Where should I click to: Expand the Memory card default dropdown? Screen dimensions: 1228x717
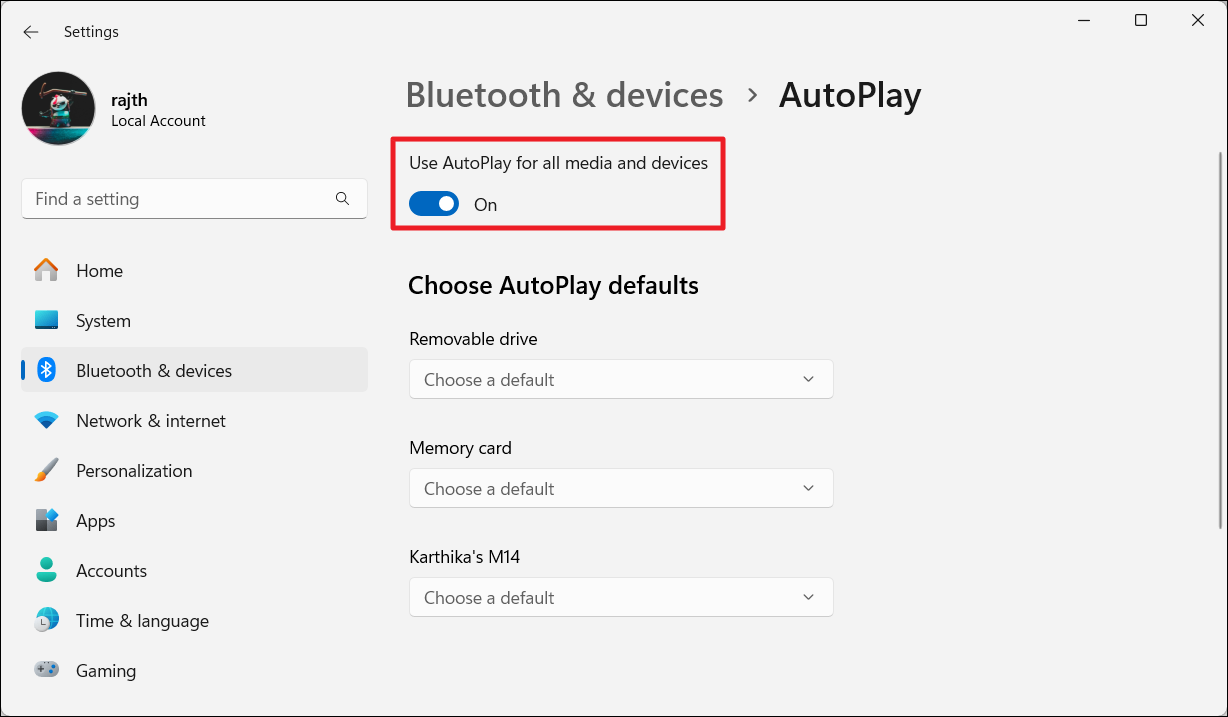coord(621,489)
